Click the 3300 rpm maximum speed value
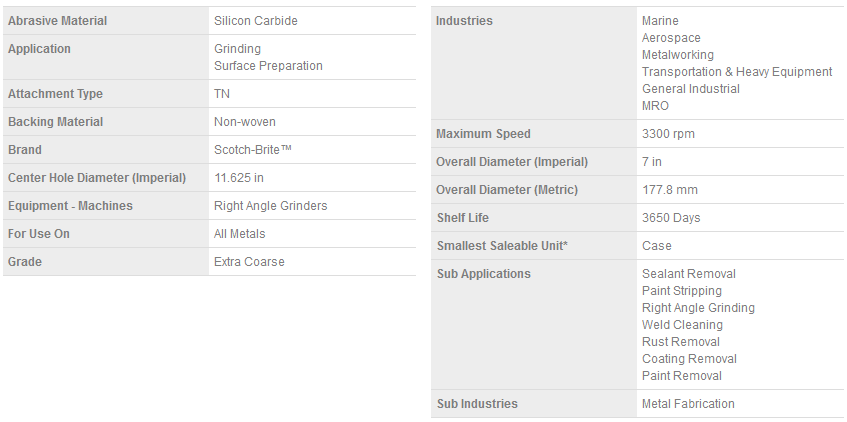The image size is (847, 422). (668, 134)
